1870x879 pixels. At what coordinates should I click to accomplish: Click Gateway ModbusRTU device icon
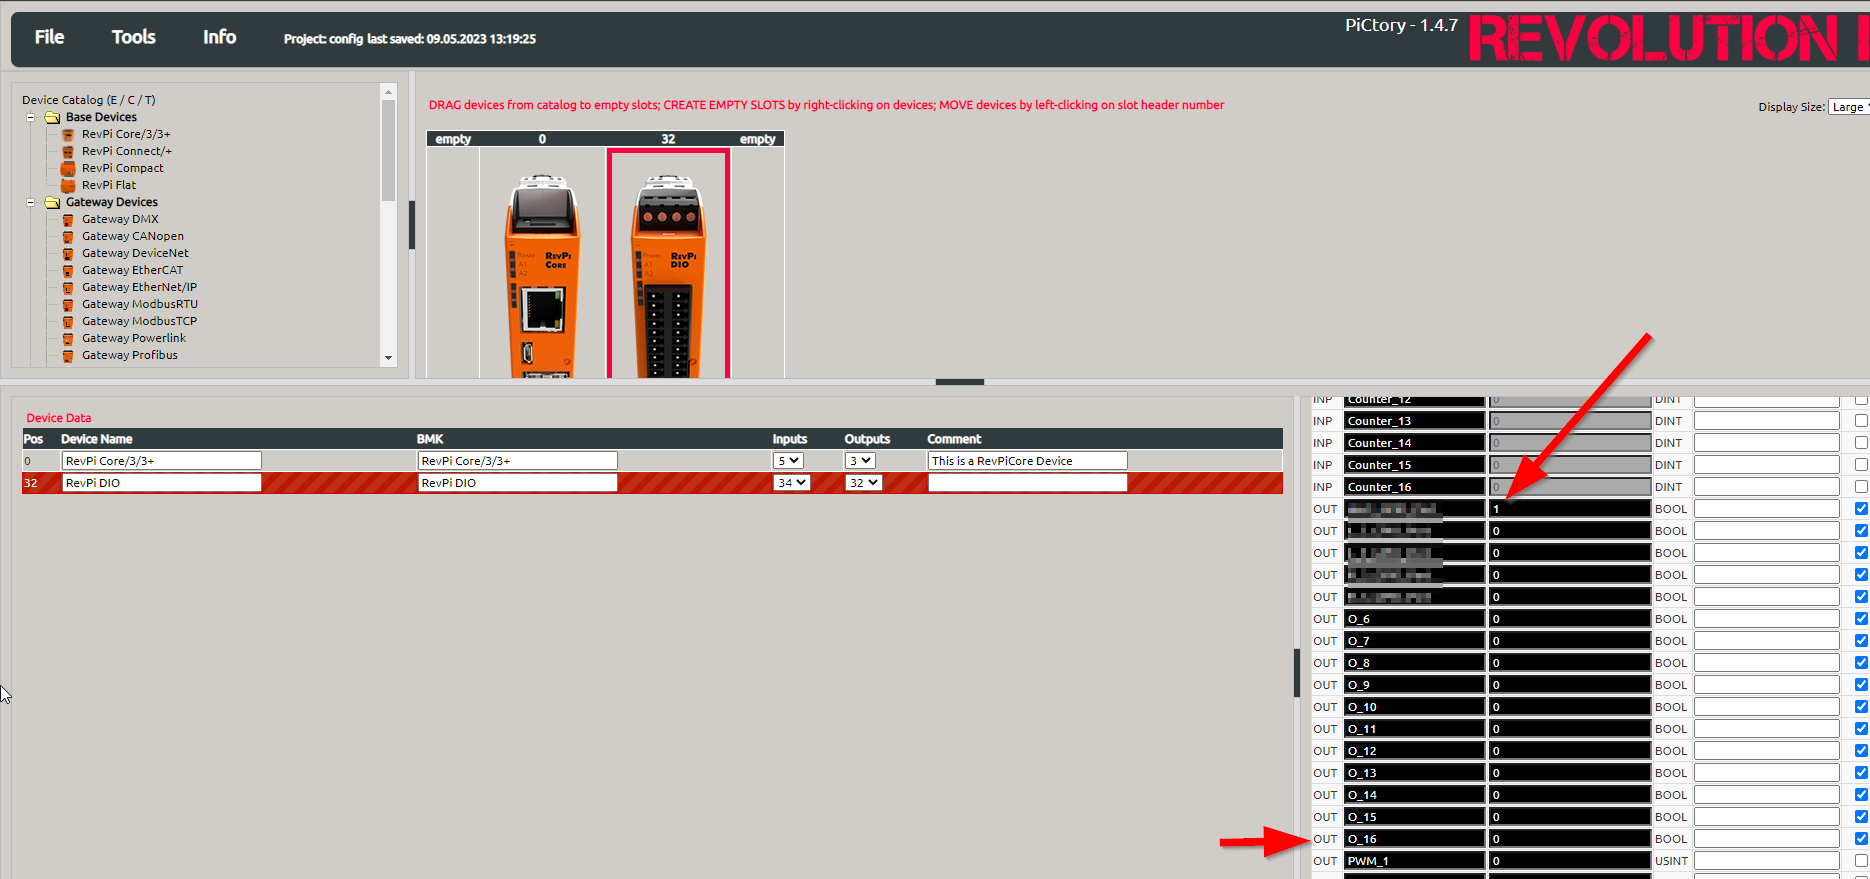click(x=68, y=304)
